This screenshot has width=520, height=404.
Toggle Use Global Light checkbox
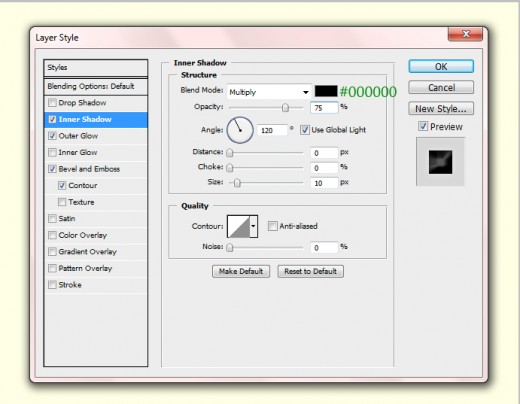pyautogui.click(x=305, y=130)
